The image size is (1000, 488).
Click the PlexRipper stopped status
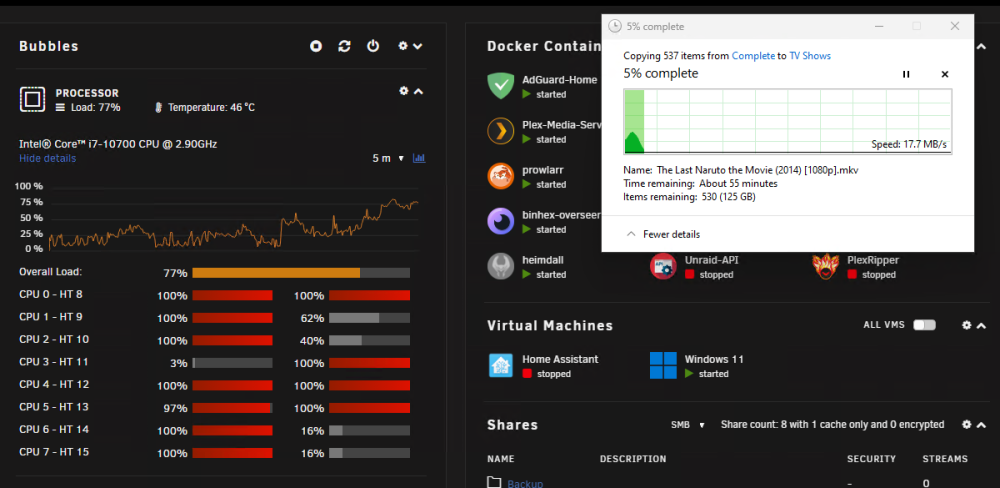click(x=872, y=275)
